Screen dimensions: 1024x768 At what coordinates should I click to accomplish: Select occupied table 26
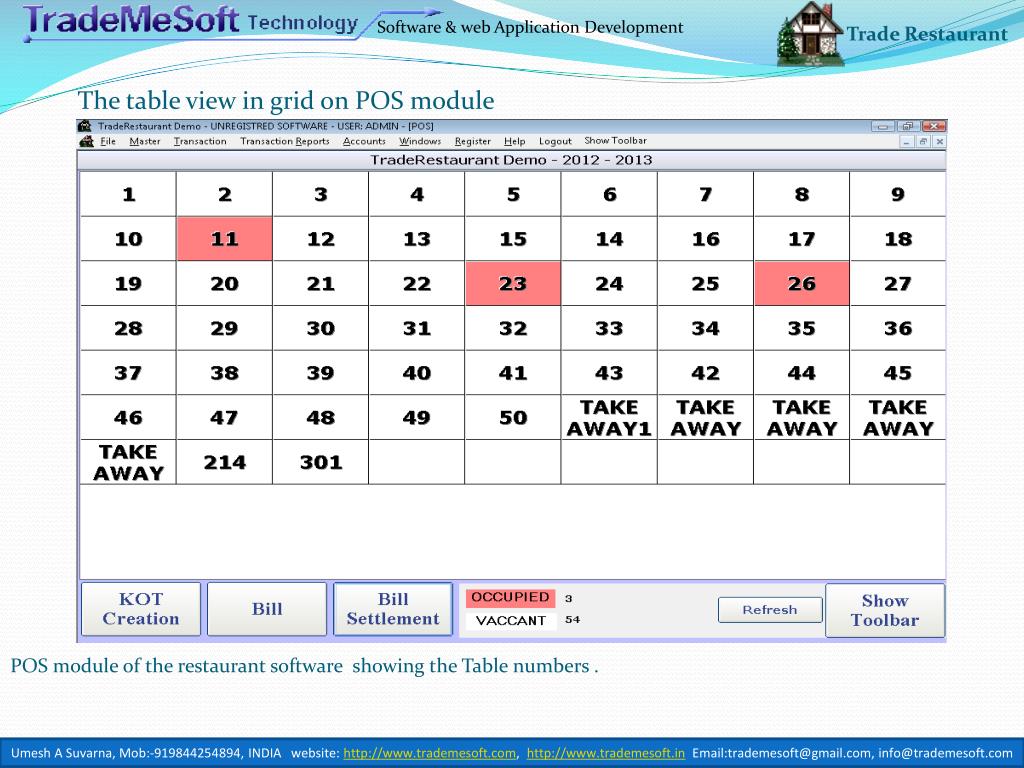(x=801, y=283)
